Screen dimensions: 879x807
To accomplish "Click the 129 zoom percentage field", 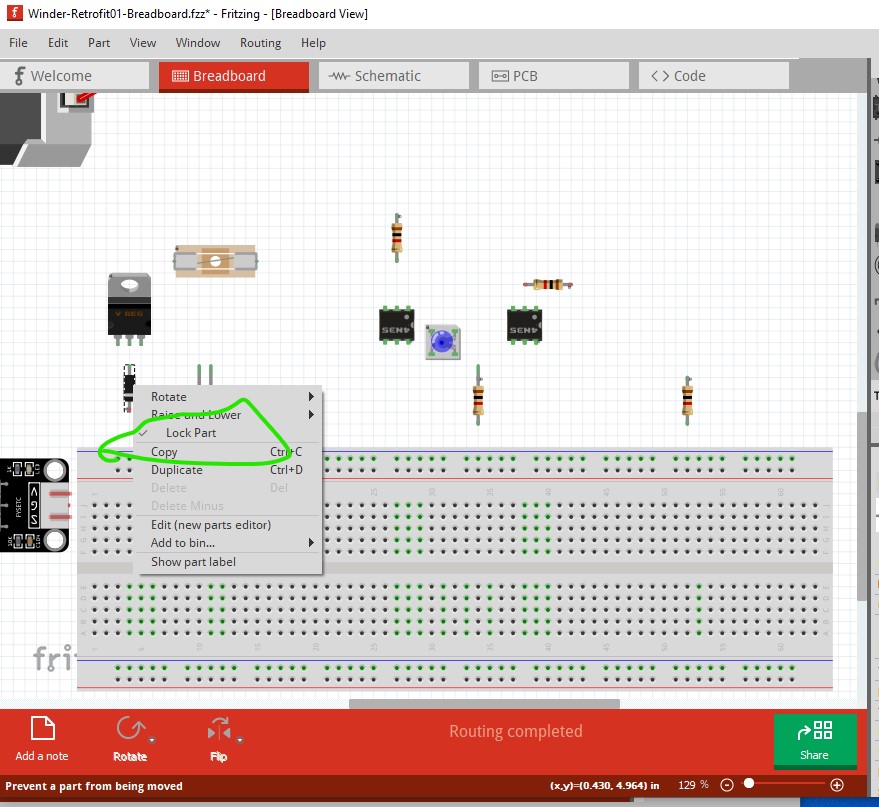I will tap(693, 785).
